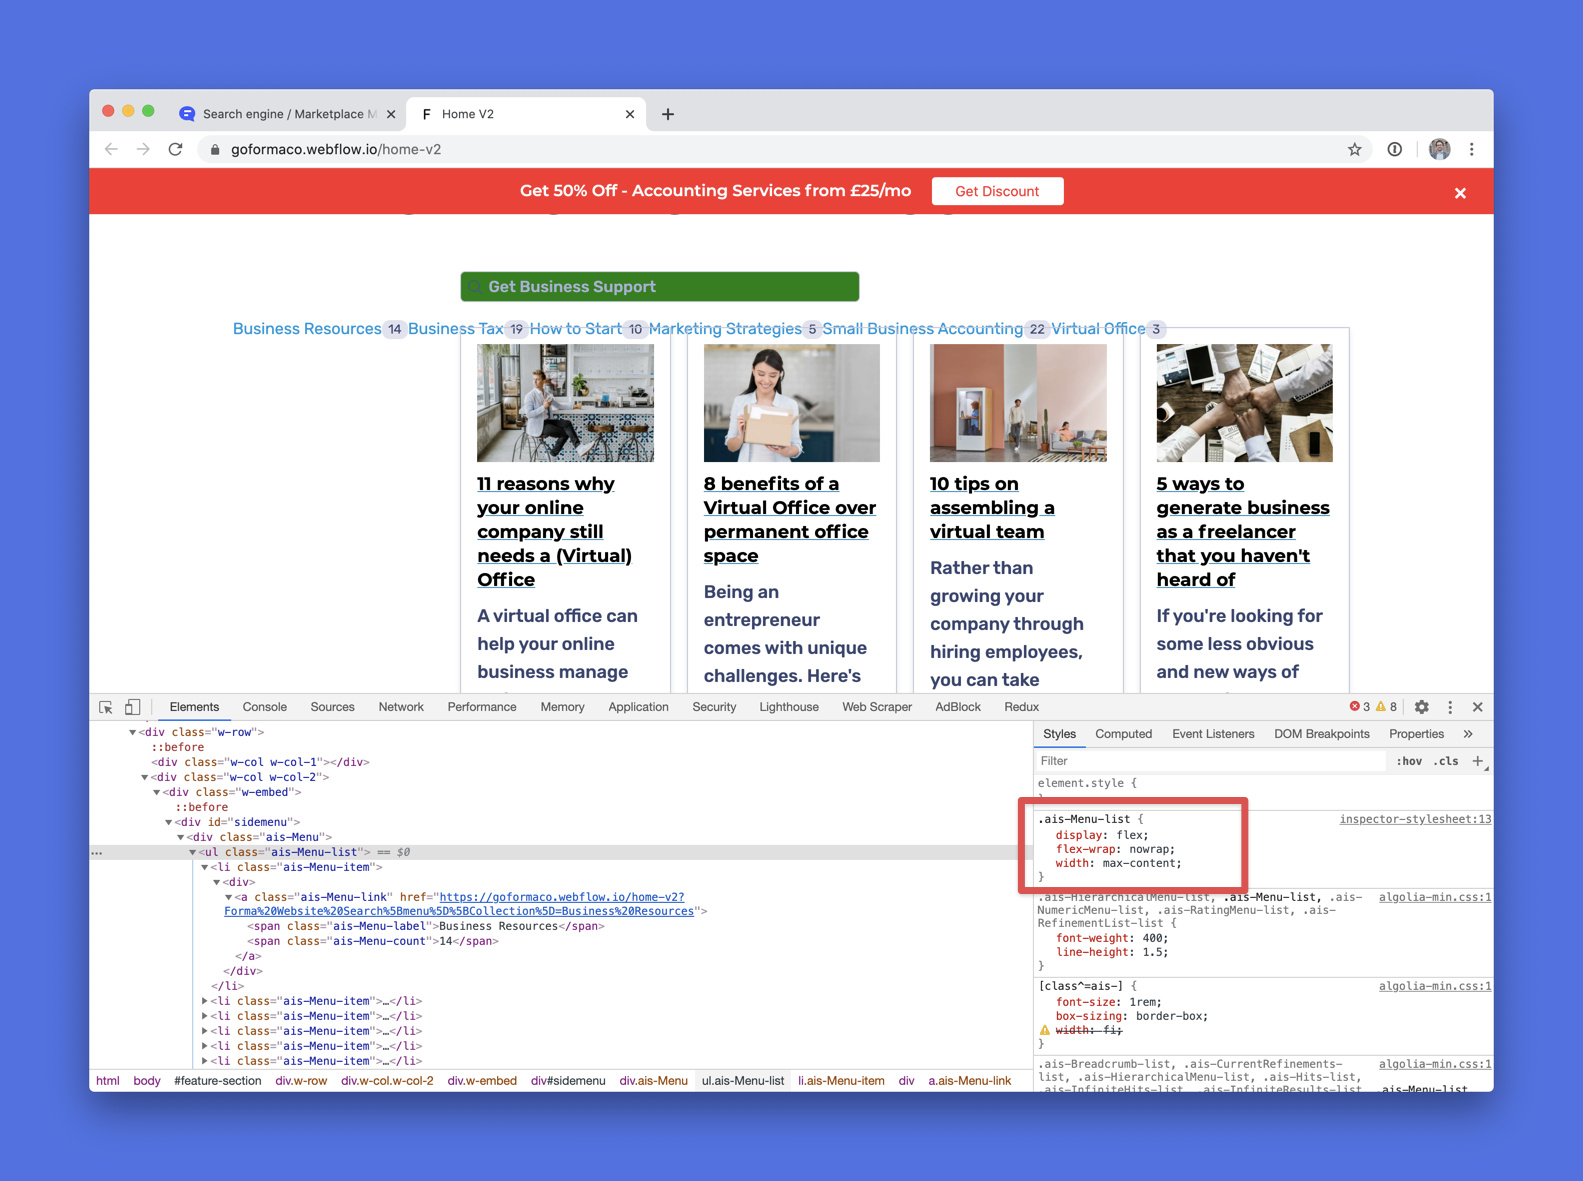Collapse the sidemenu div node
The width and height of the screenshot is (1583, 1181).
click(x=168, y=822)
